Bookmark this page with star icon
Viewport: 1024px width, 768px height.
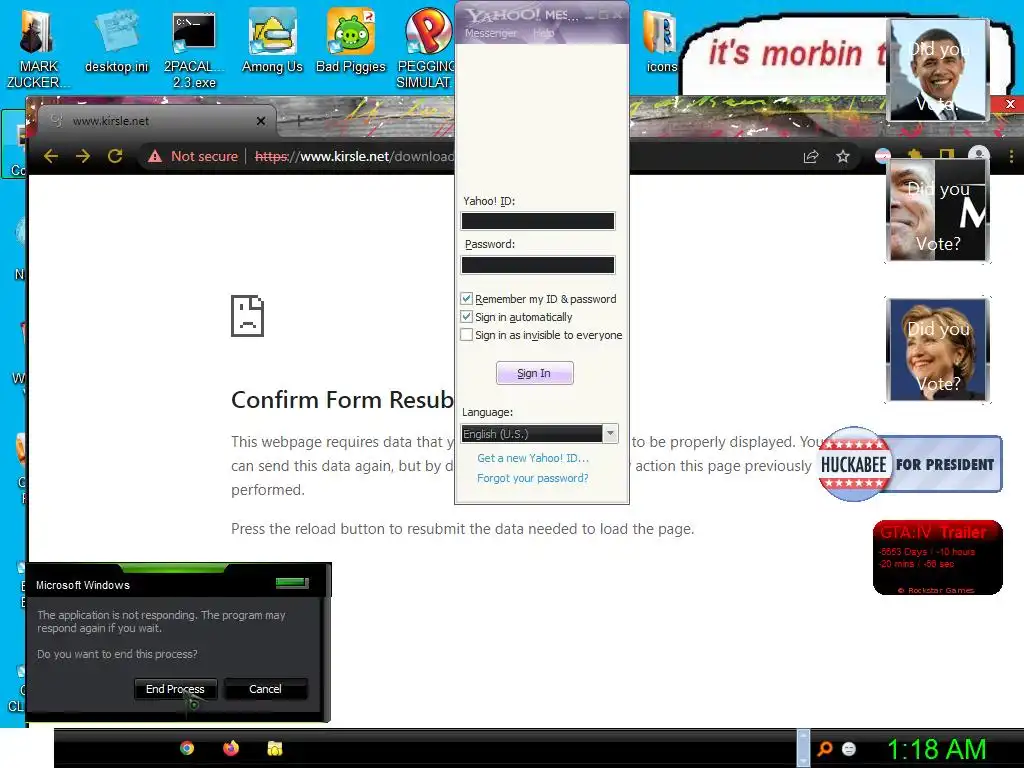pyautogui.click(x=842, y=156)
